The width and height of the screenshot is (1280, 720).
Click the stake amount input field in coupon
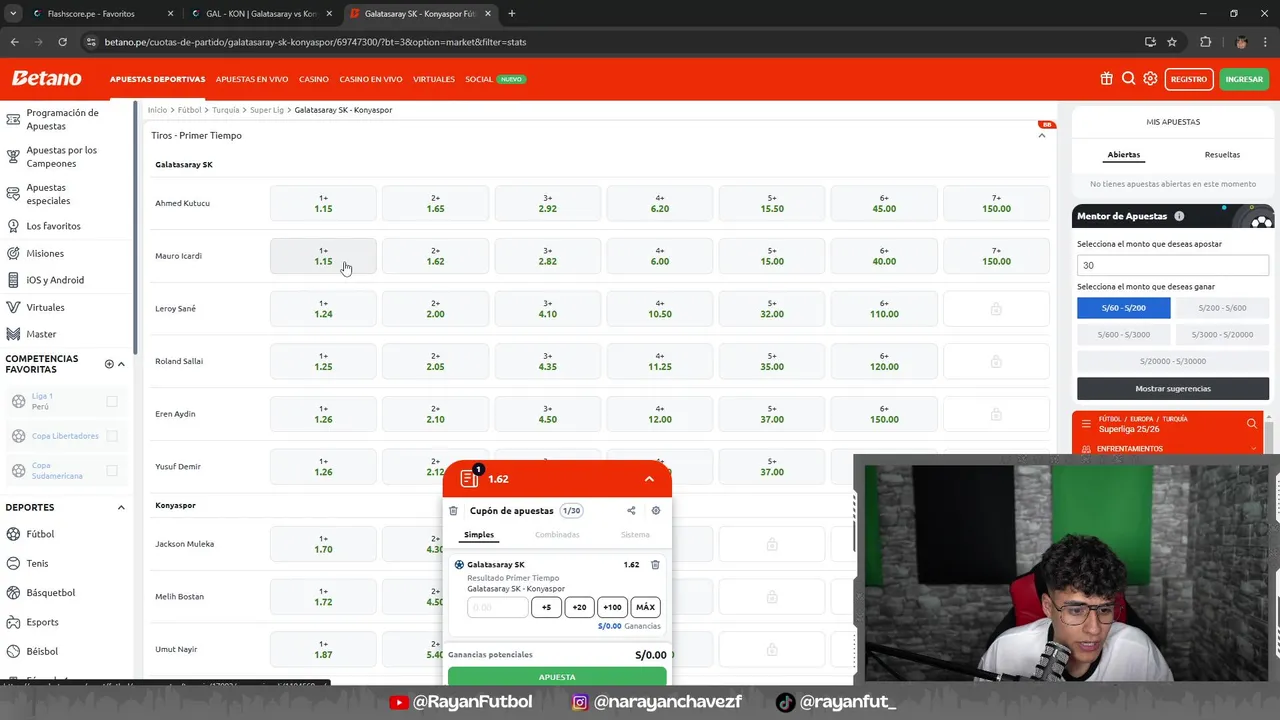pos(497,607)
